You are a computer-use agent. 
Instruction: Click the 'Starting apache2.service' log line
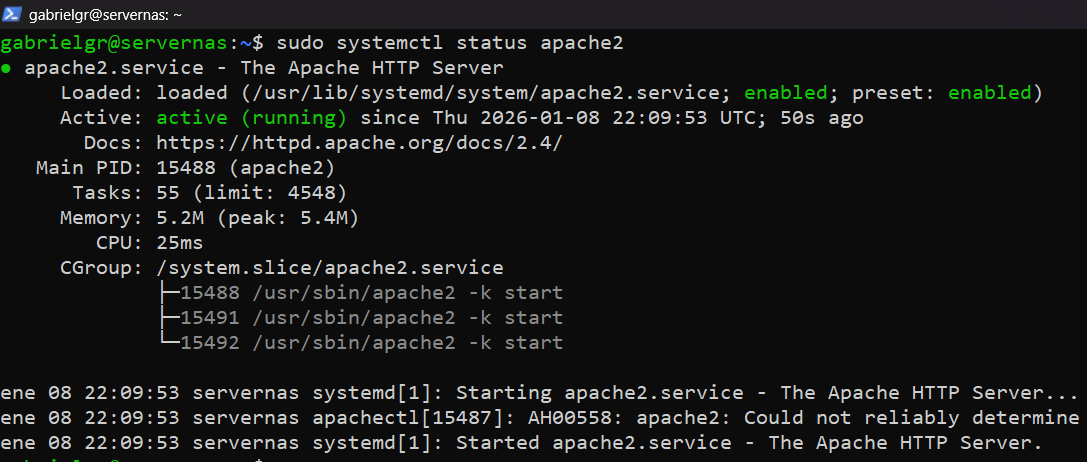(x=540, y=393)
